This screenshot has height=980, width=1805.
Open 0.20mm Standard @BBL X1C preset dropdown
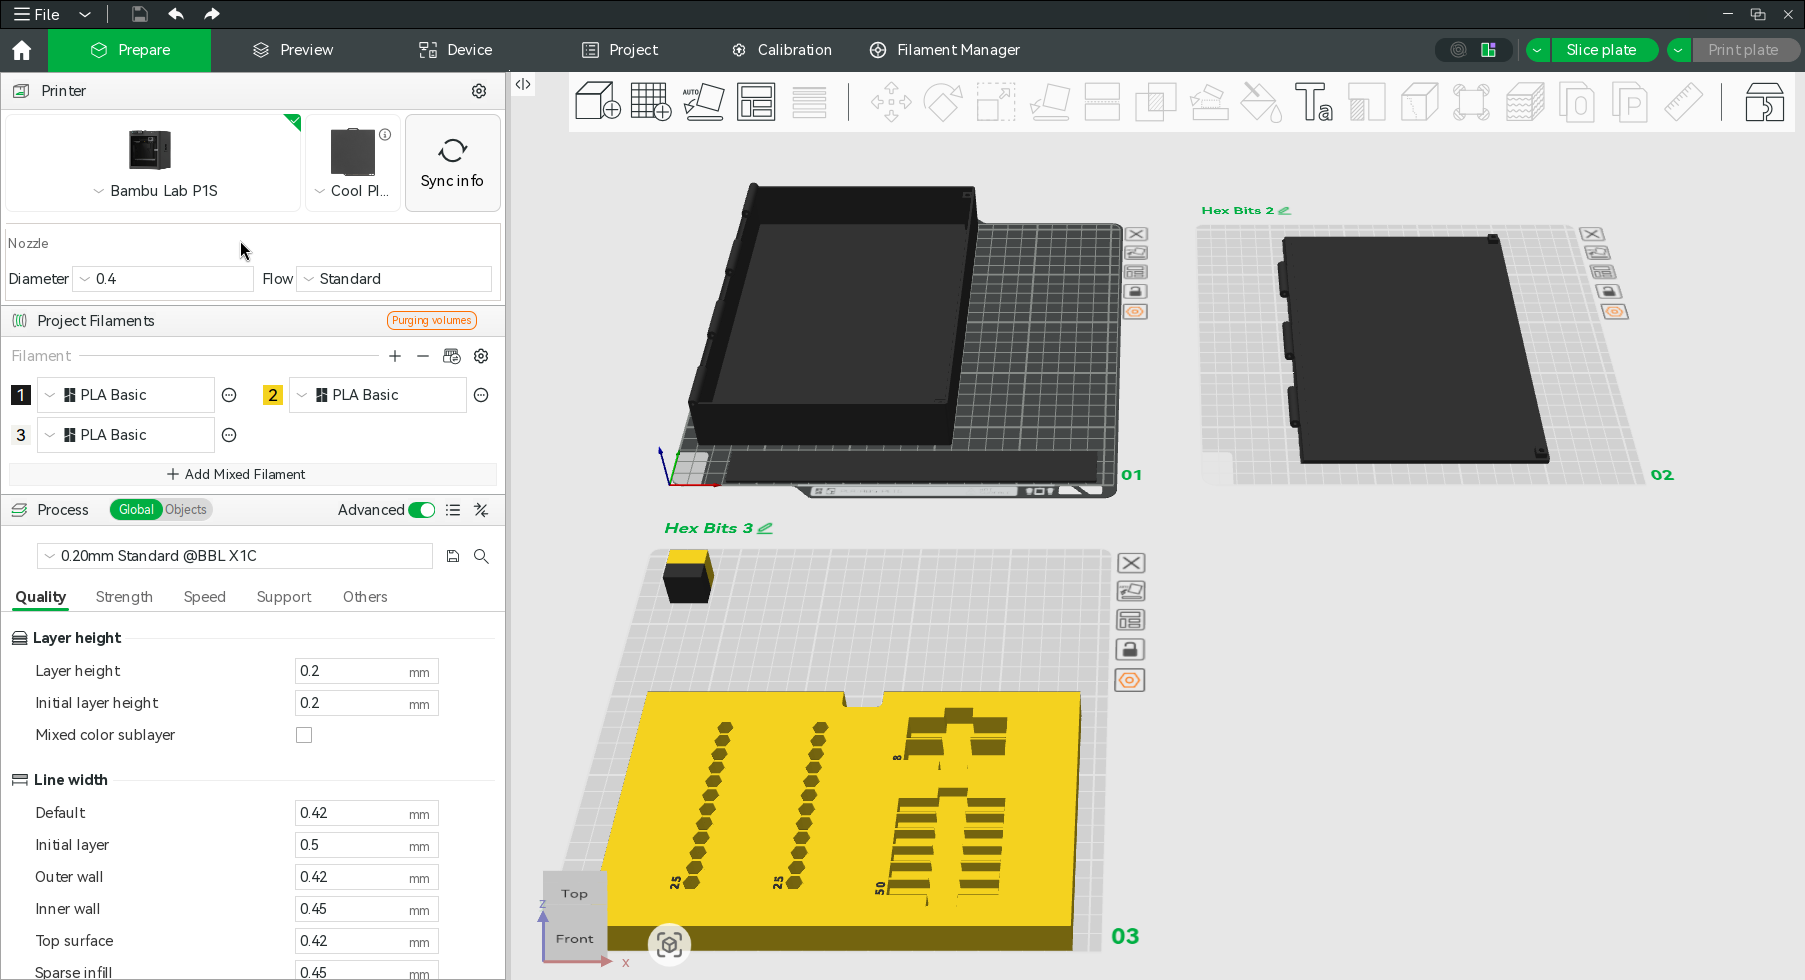coord(235,556)
